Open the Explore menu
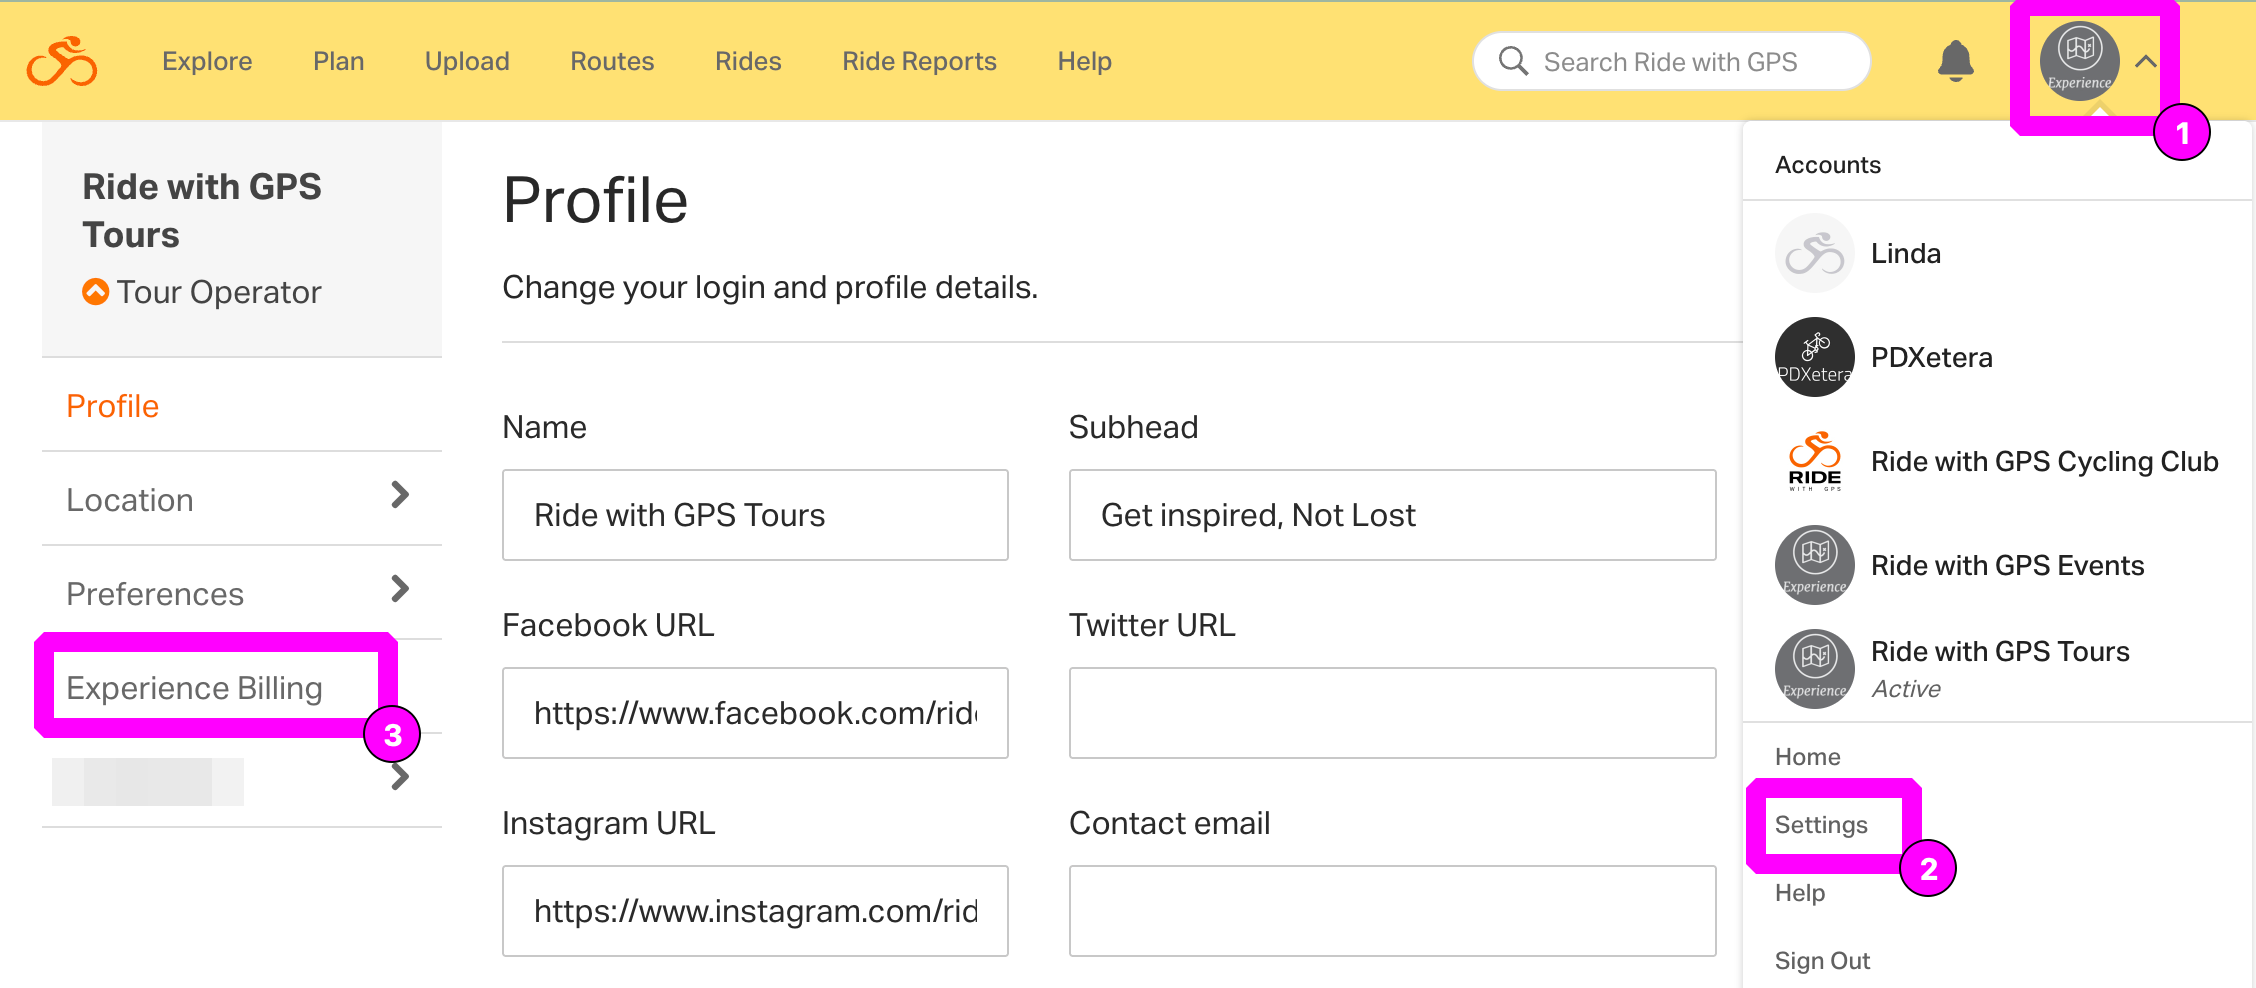This screenshot has height=988, width=2256. [x=207, y=61]
